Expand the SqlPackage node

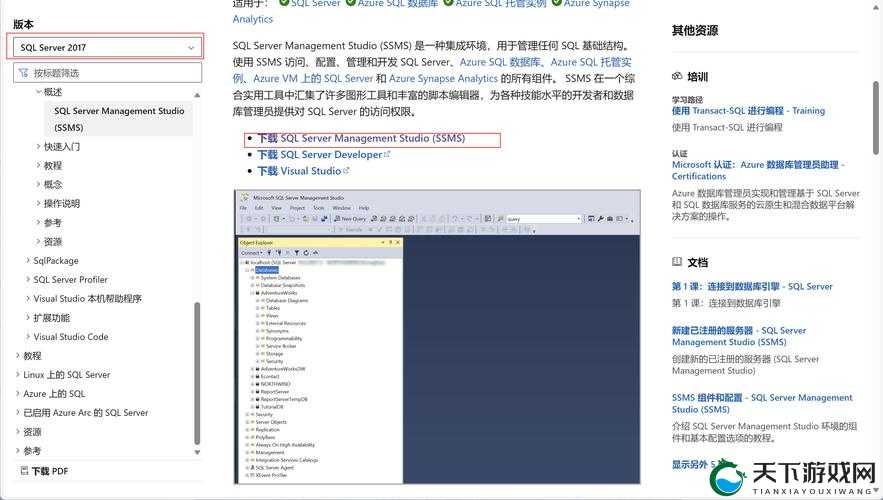click(28, 261)
